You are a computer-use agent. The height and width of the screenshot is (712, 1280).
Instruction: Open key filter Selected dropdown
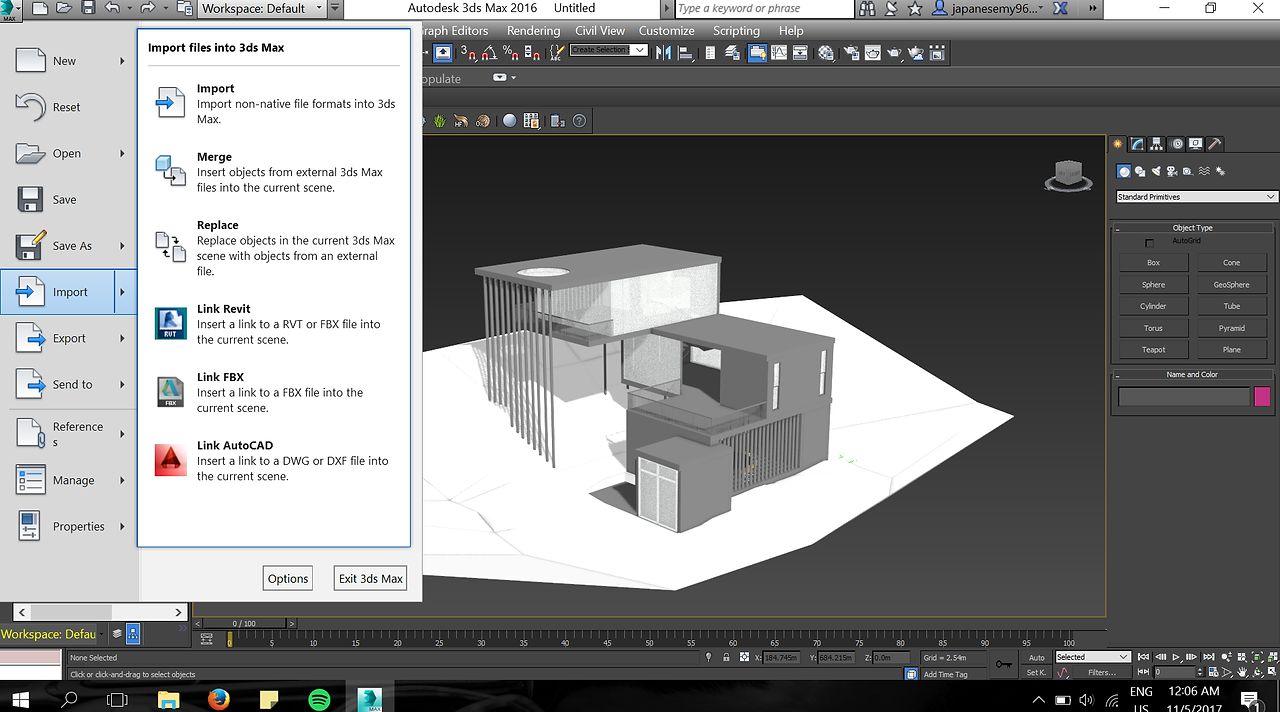(1093, 657)
